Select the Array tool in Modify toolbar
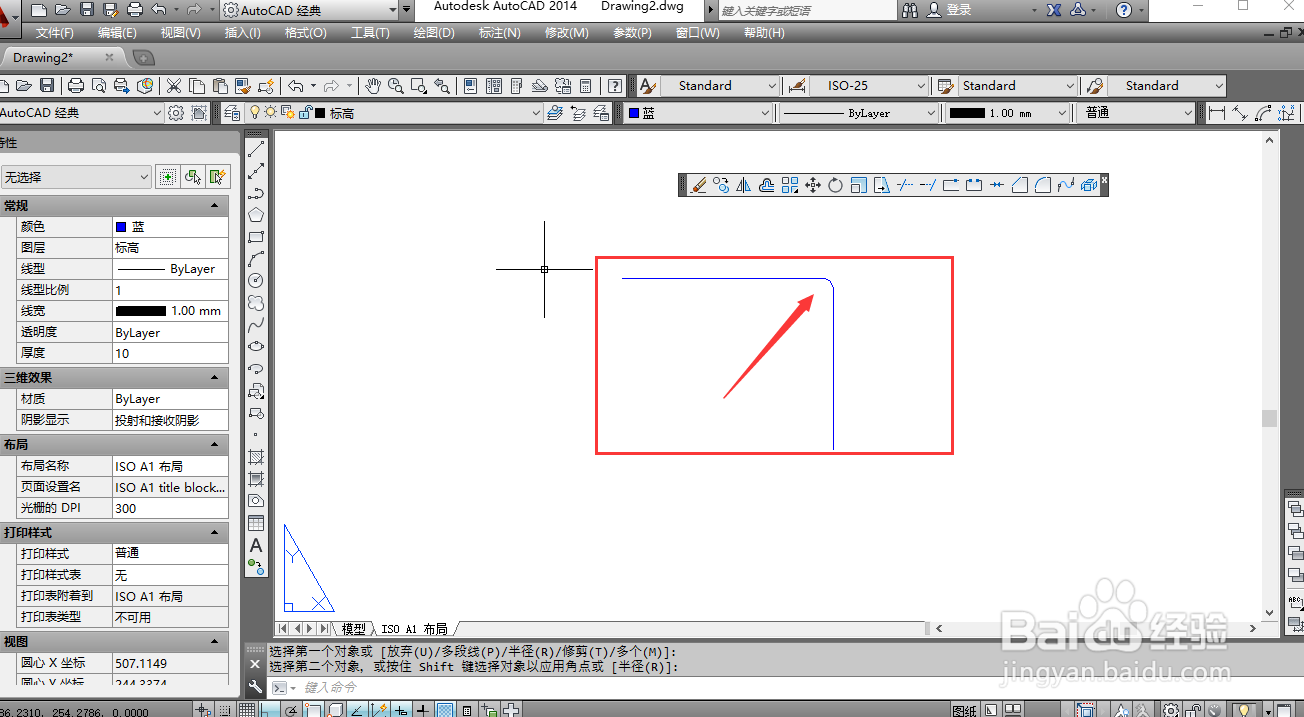 pos(790,185)
